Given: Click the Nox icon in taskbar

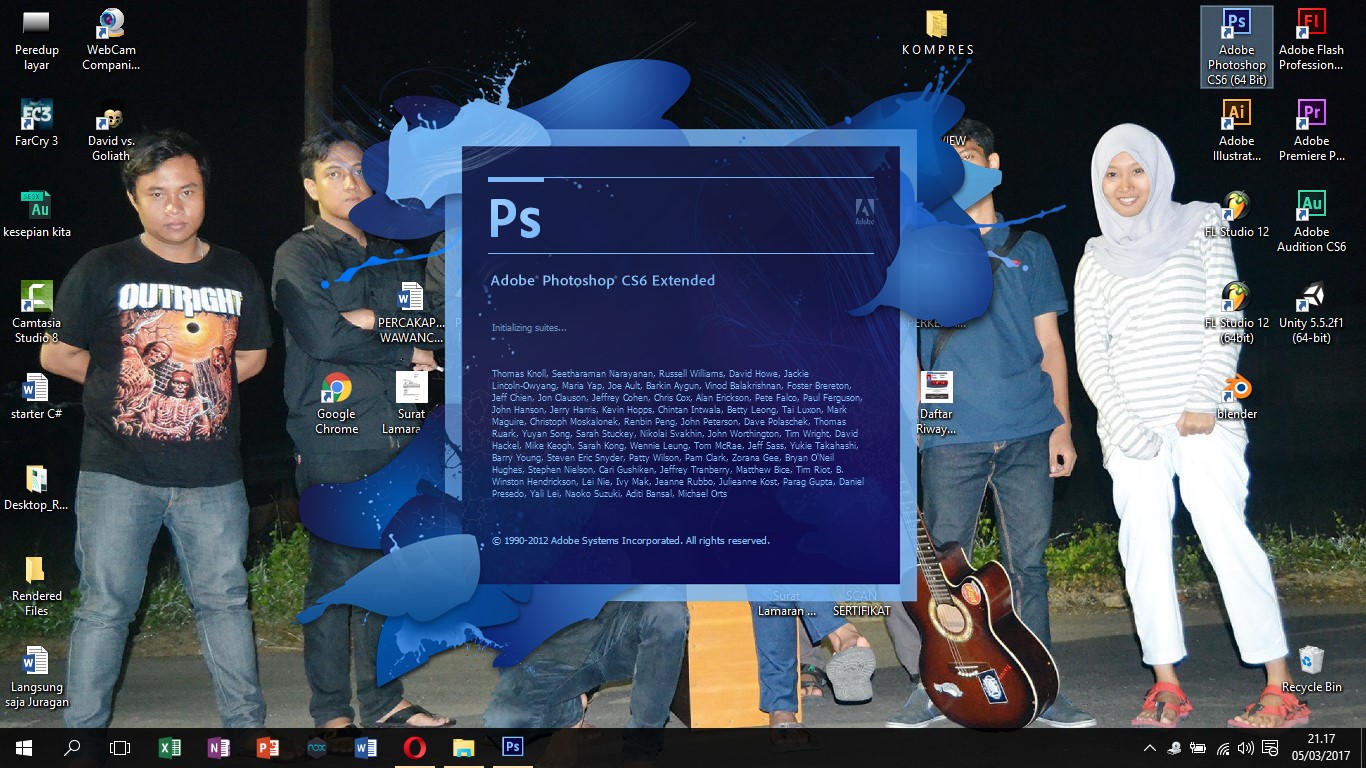Looking at the screenshot, I should point(316,747).
